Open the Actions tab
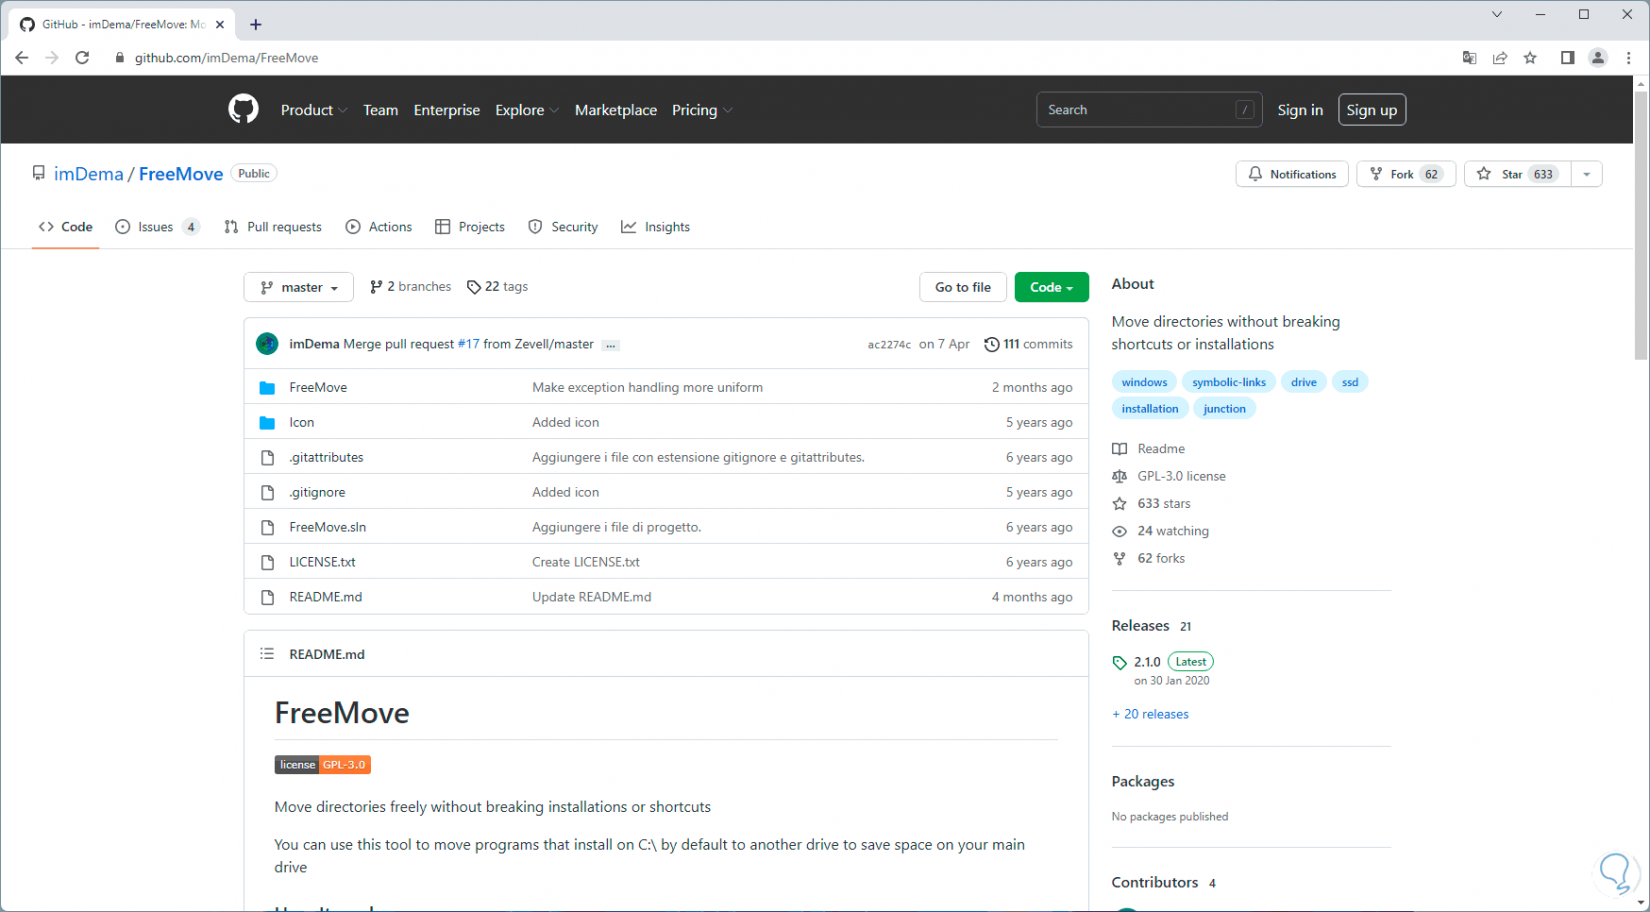 pos(379,227)
